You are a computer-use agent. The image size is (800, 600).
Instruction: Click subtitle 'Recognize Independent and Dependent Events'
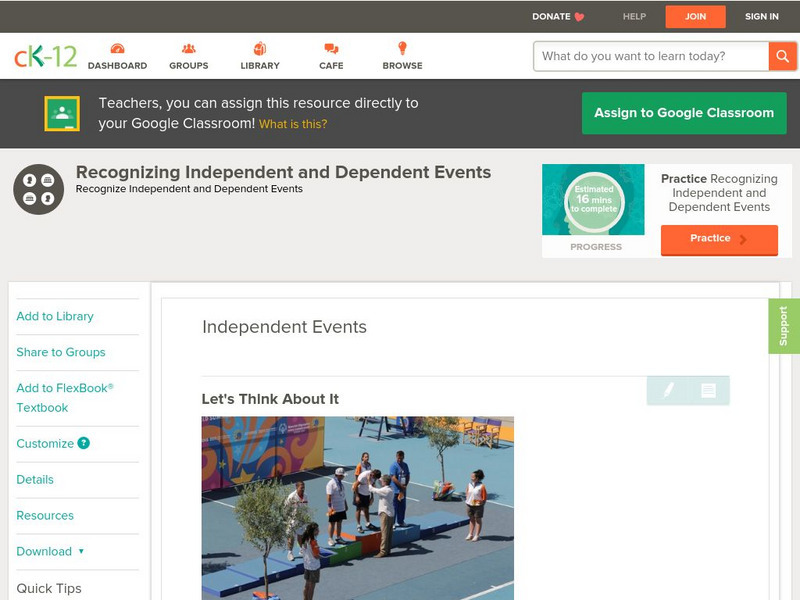click(x=189, y=189)
